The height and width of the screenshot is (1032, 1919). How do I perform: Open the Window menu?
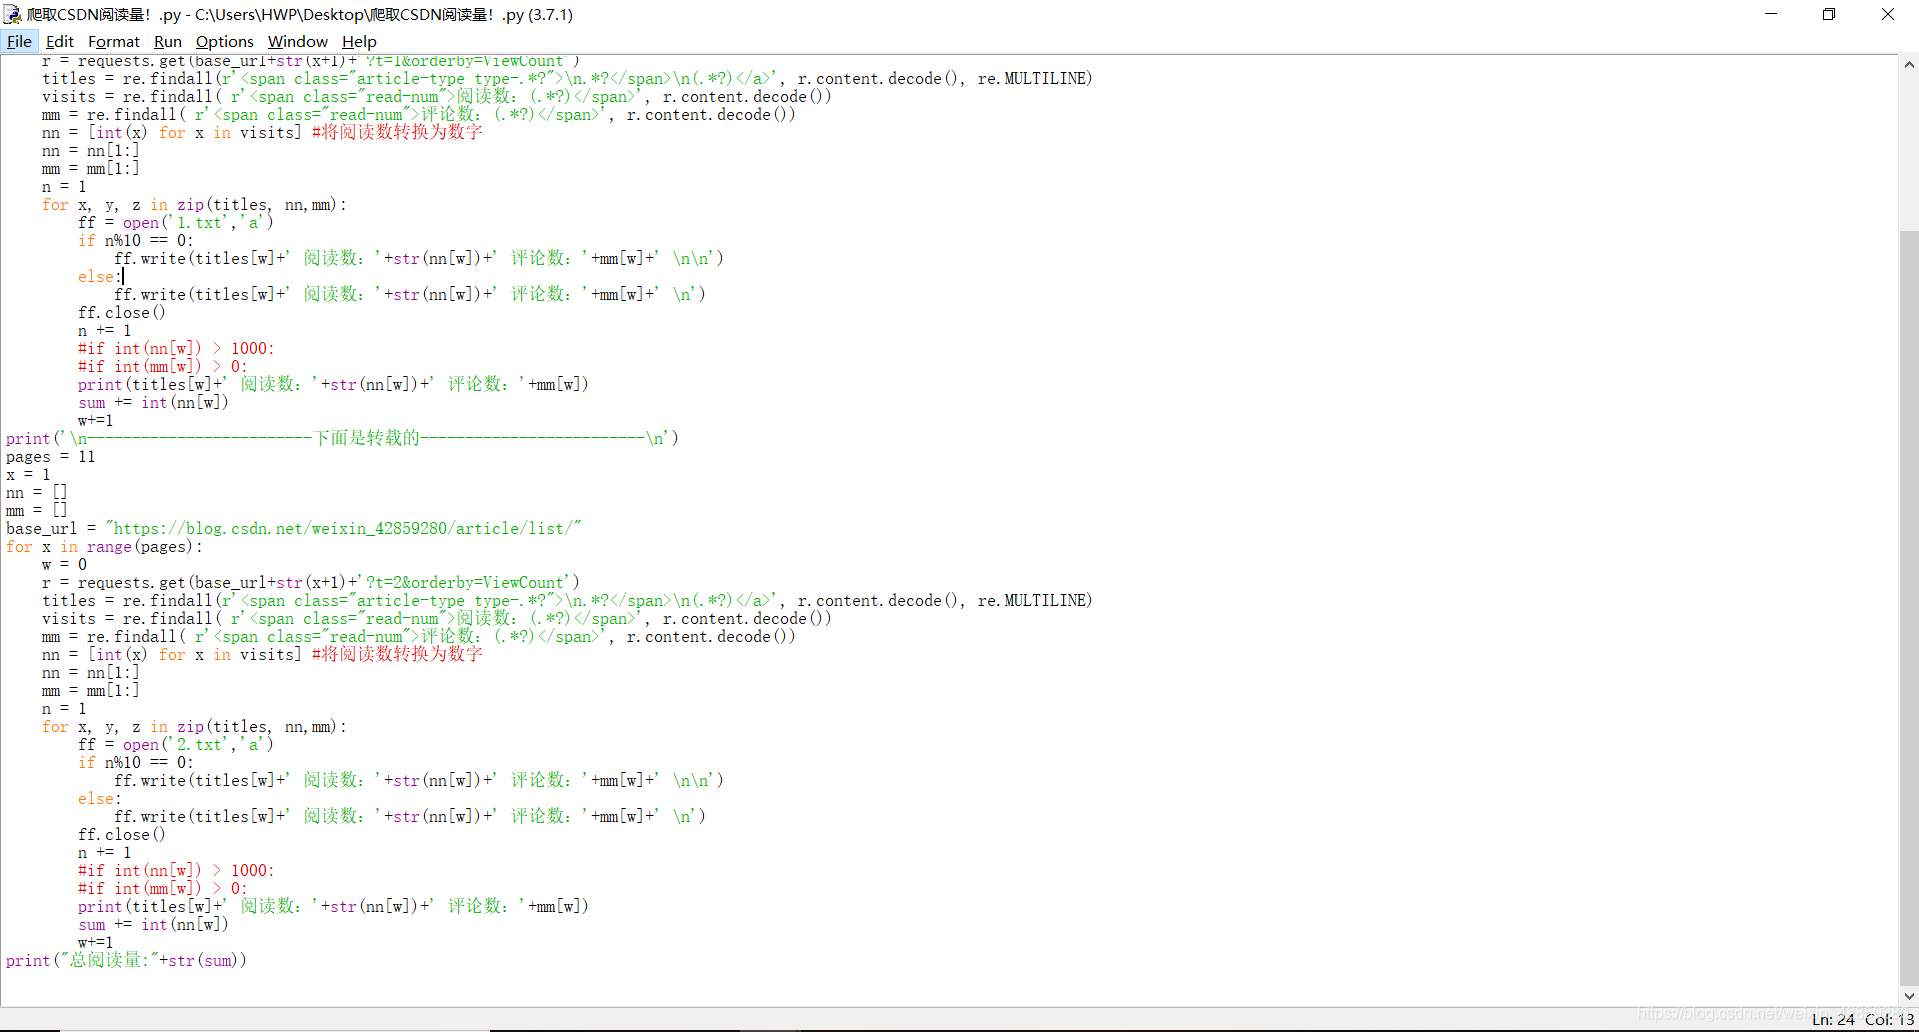click(x=298, y=41)
